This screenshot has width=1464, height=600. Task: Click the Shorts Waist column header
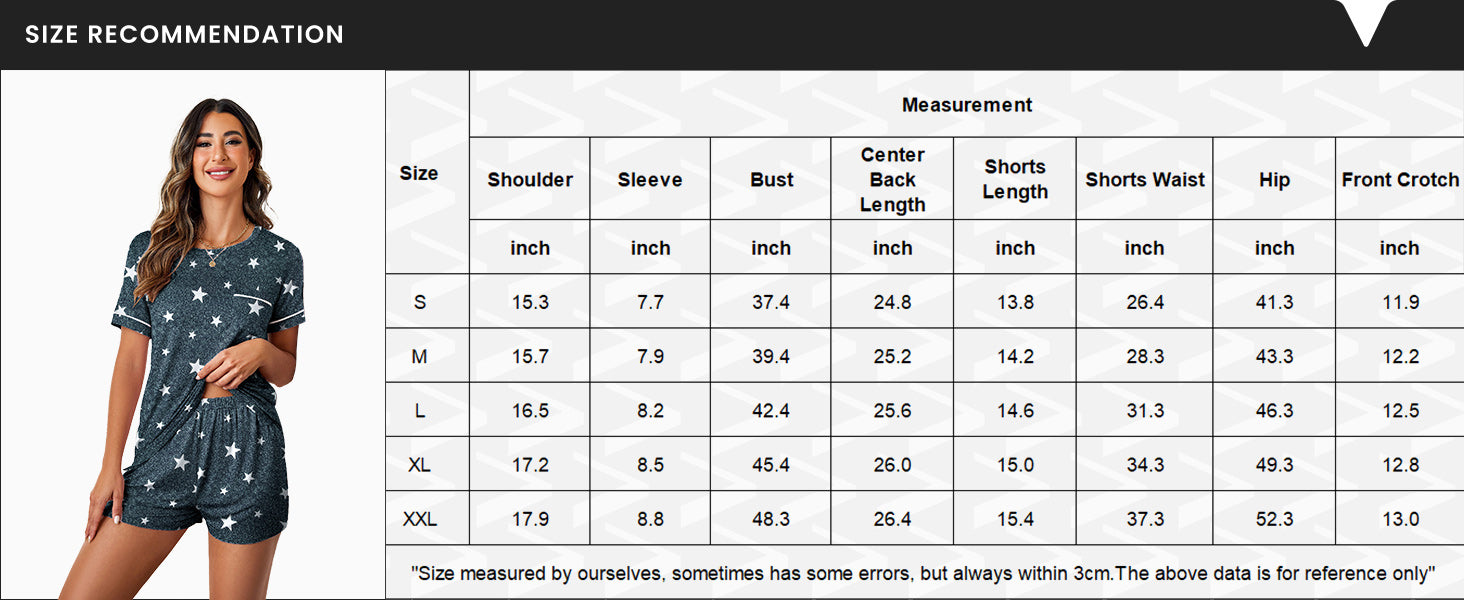click(x=1145, y=180)
